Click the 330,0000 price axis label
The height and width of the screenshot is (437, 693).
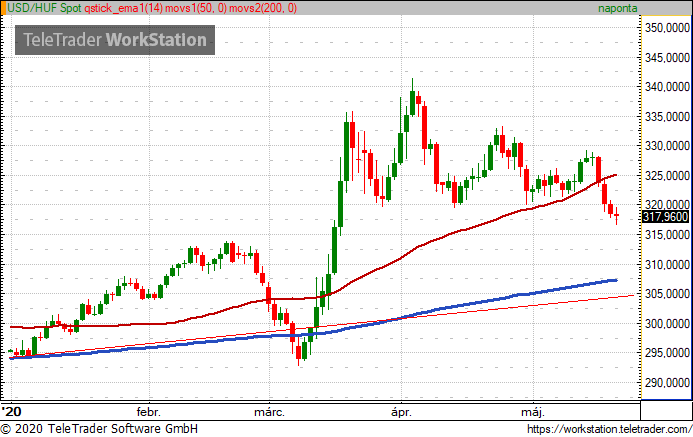[x=667, y=146]
